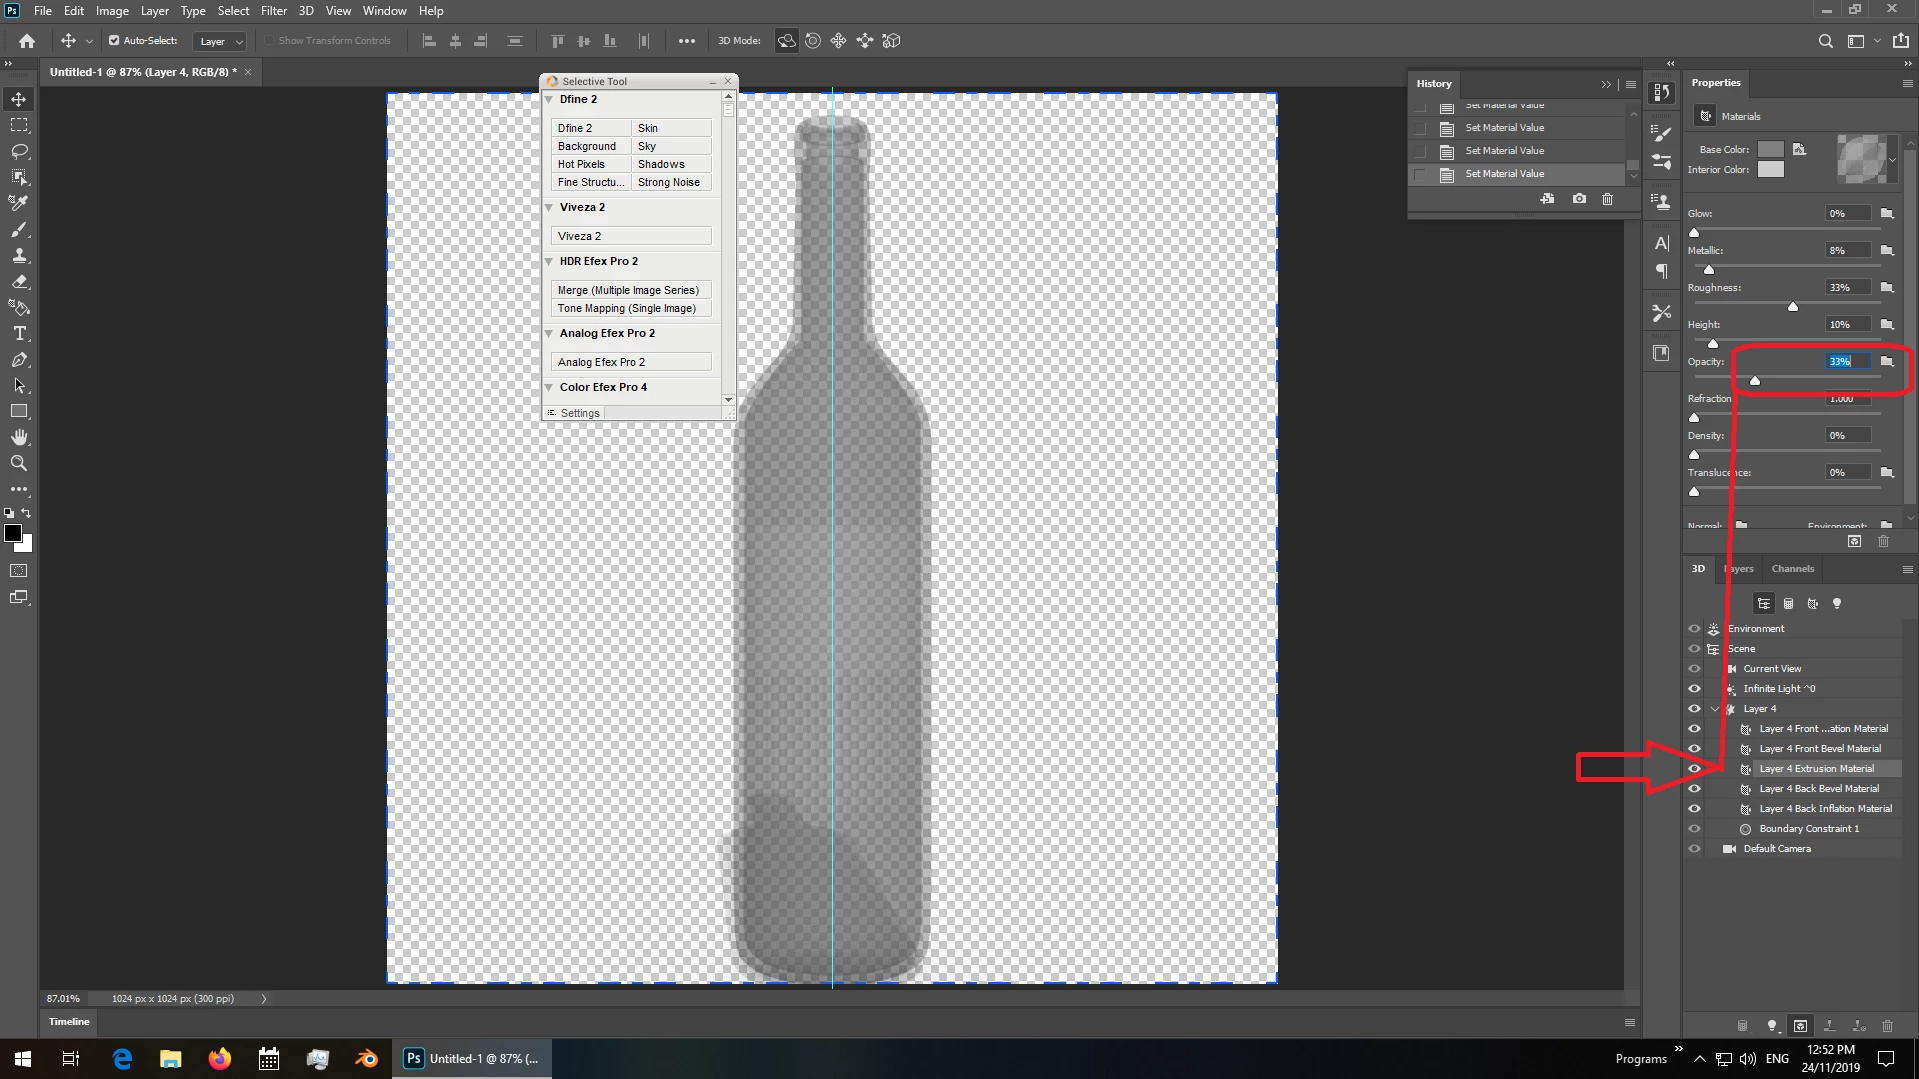Select the Eraser tool

[x=19, y=281]
